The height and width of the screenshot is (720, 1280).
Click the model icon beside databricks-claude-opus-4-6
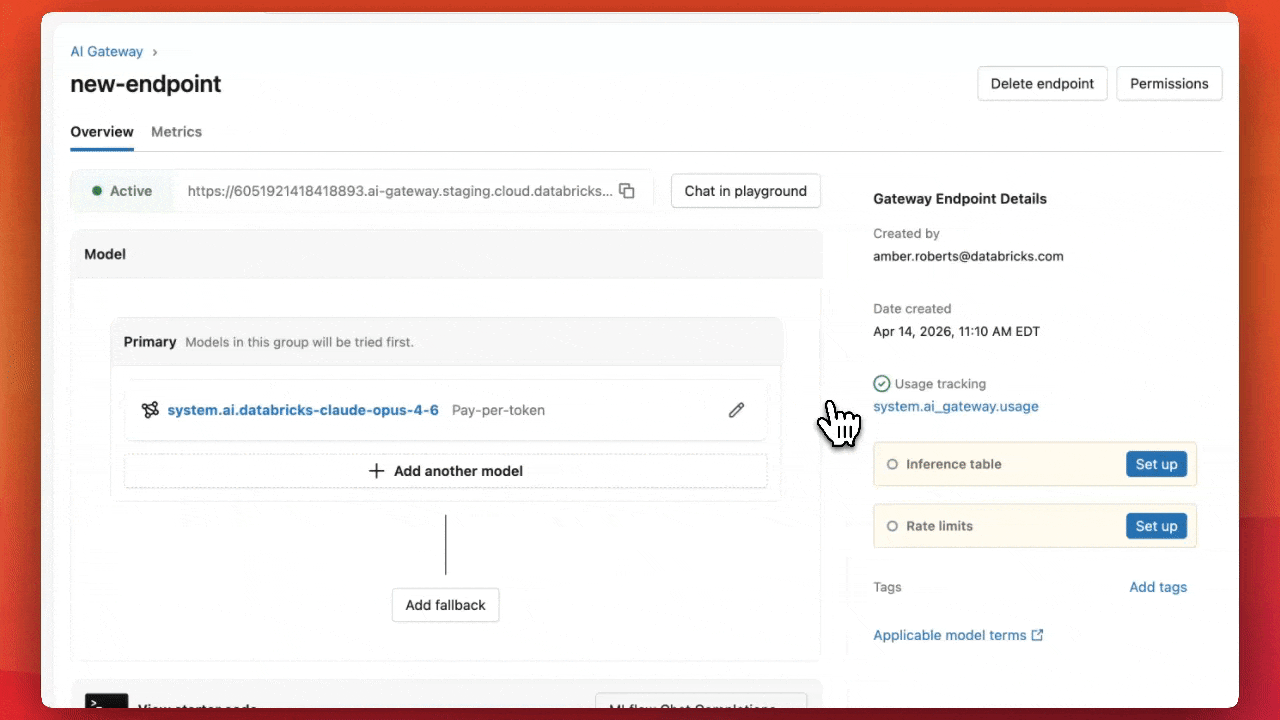[x=150, y=410]
